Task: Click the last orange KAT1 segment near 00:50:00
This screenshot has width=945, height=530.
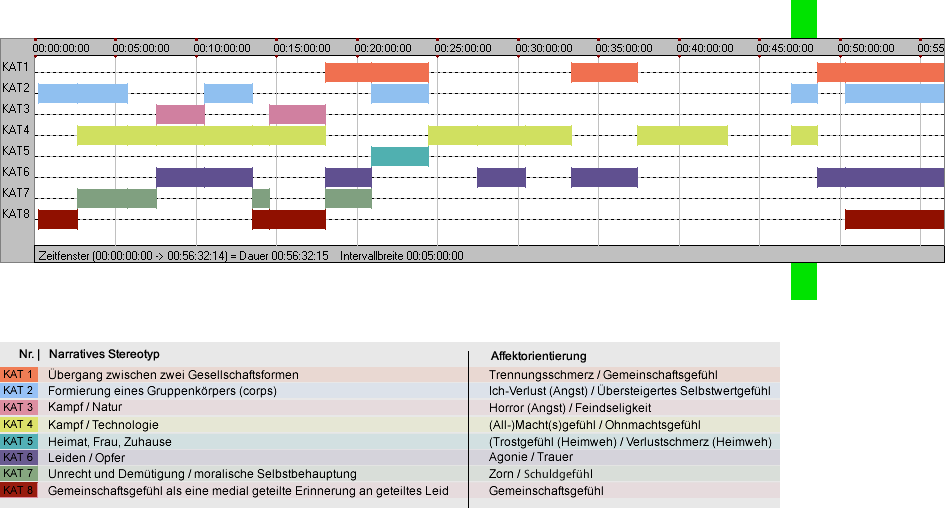Action: (x=881, y=72)
